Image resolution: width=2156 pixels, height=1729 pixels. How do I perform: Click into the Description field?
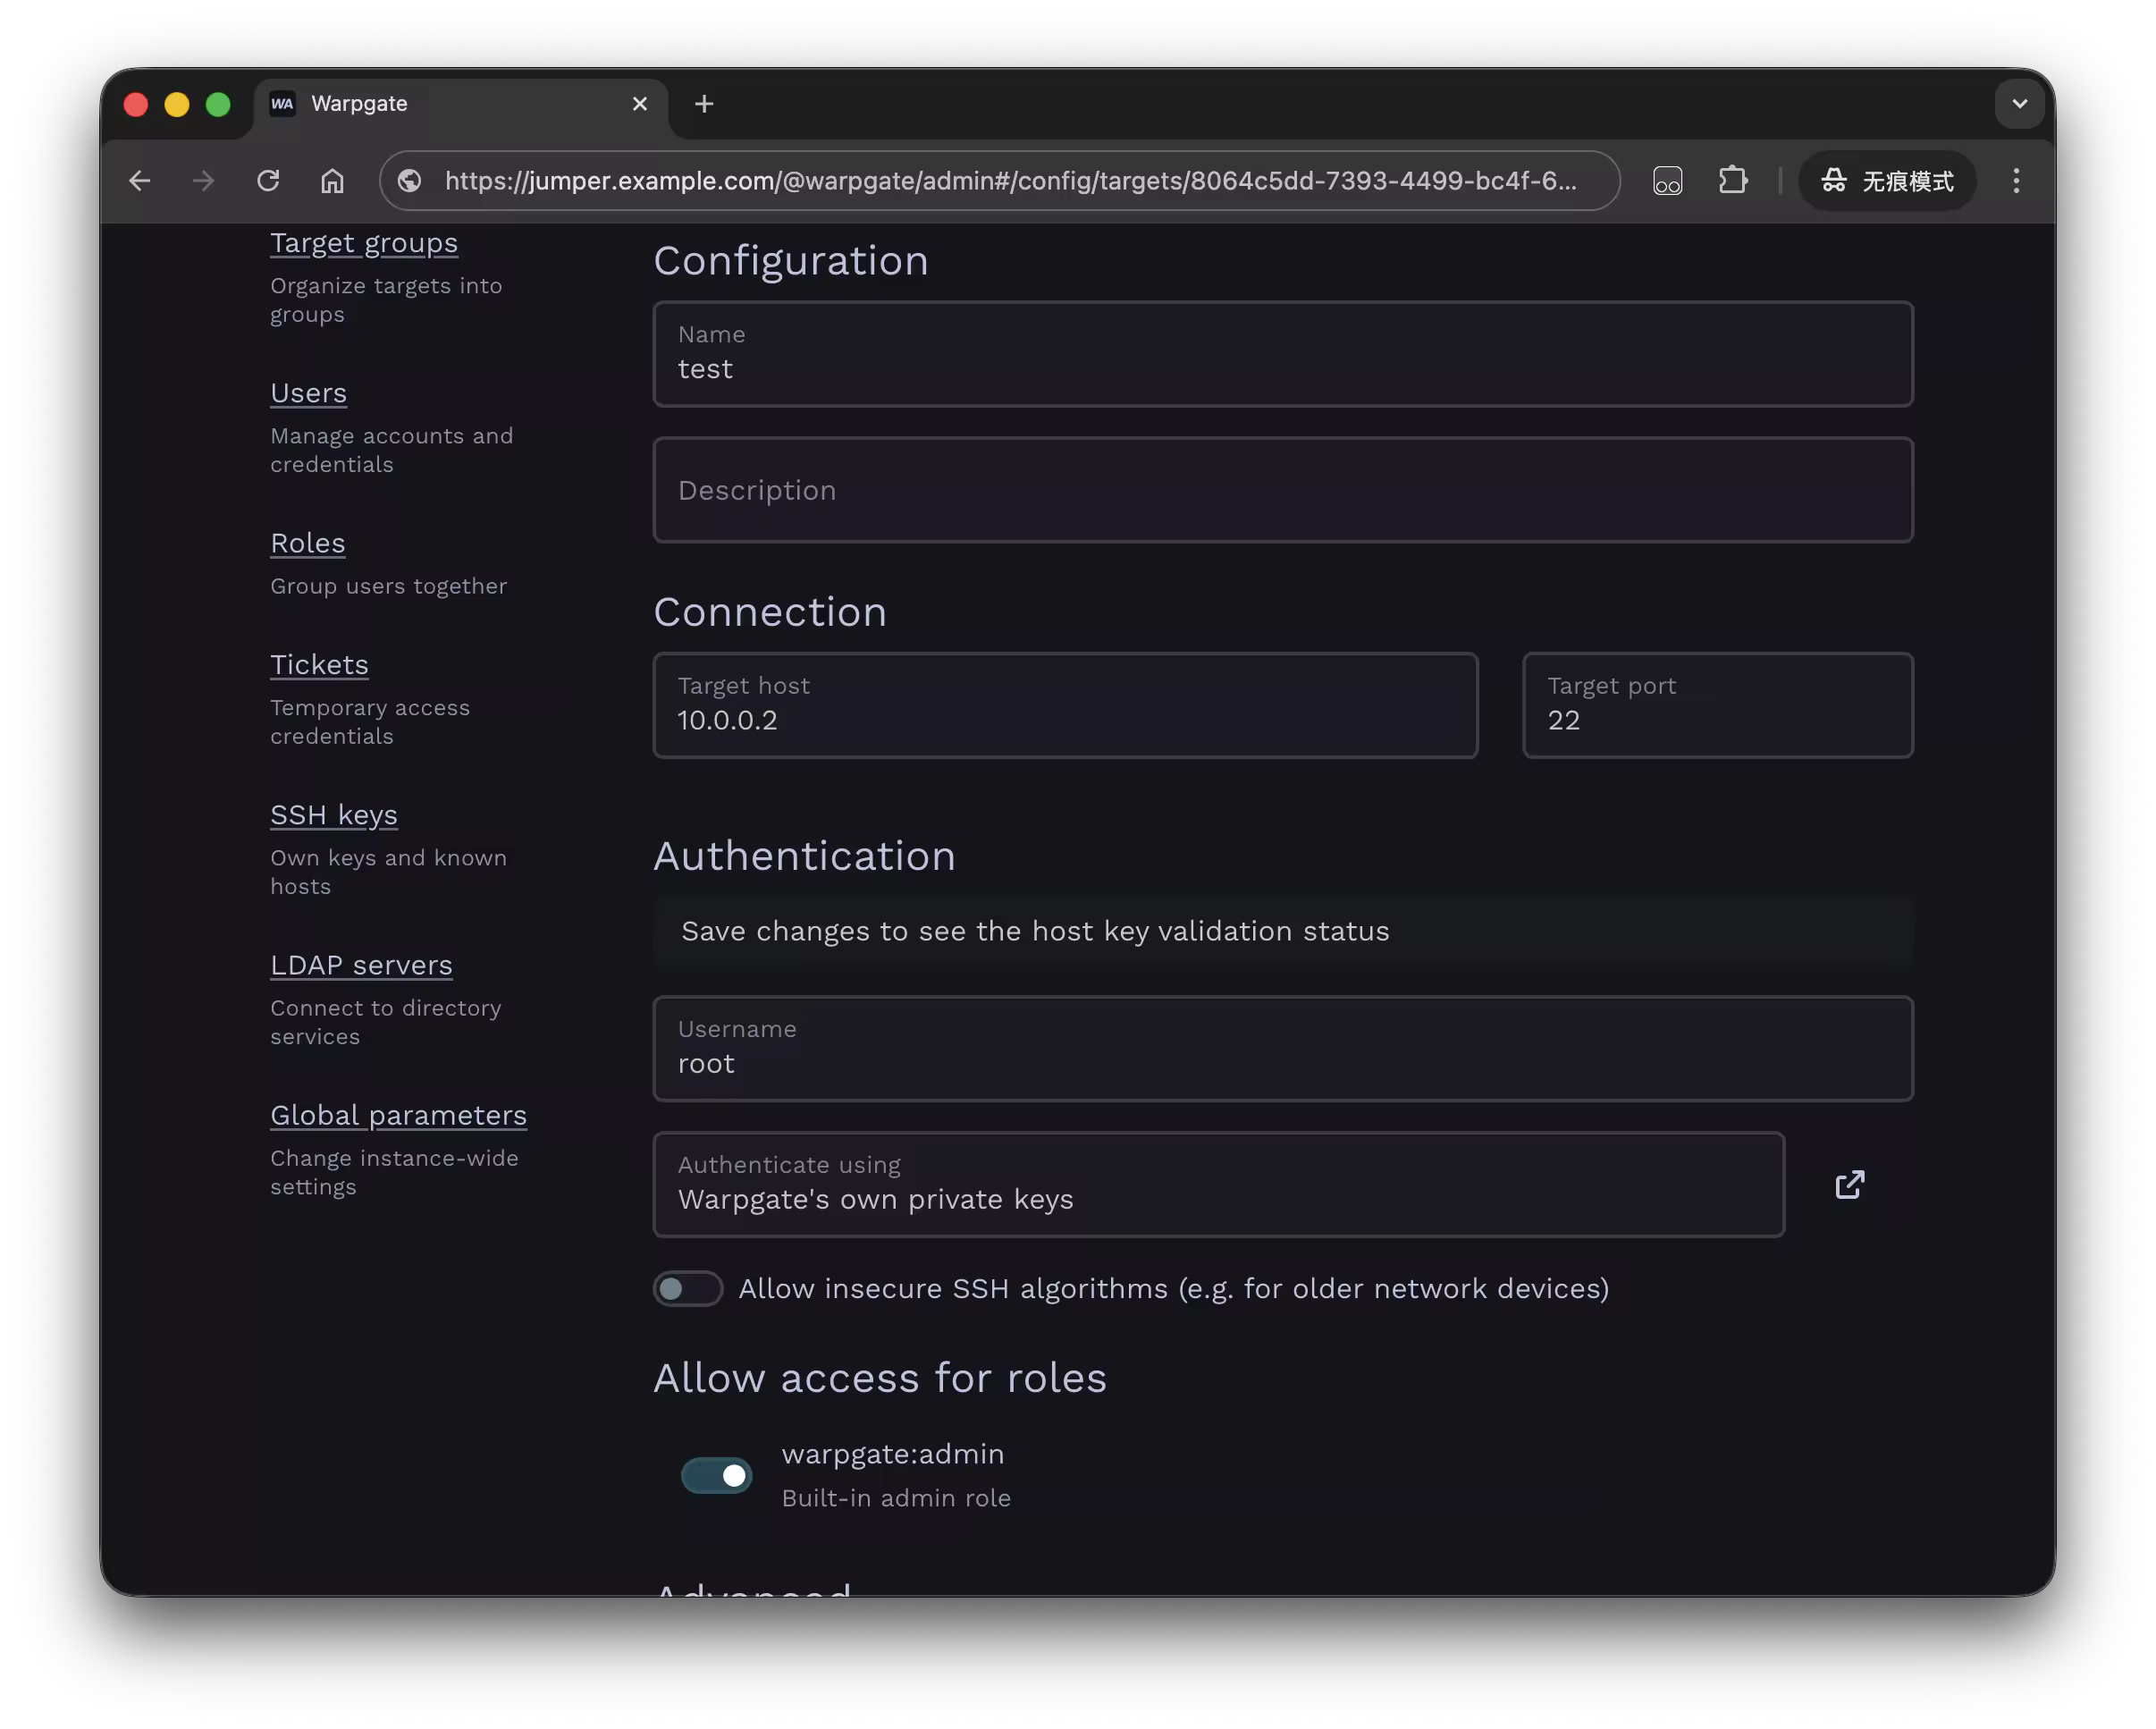1283,490
